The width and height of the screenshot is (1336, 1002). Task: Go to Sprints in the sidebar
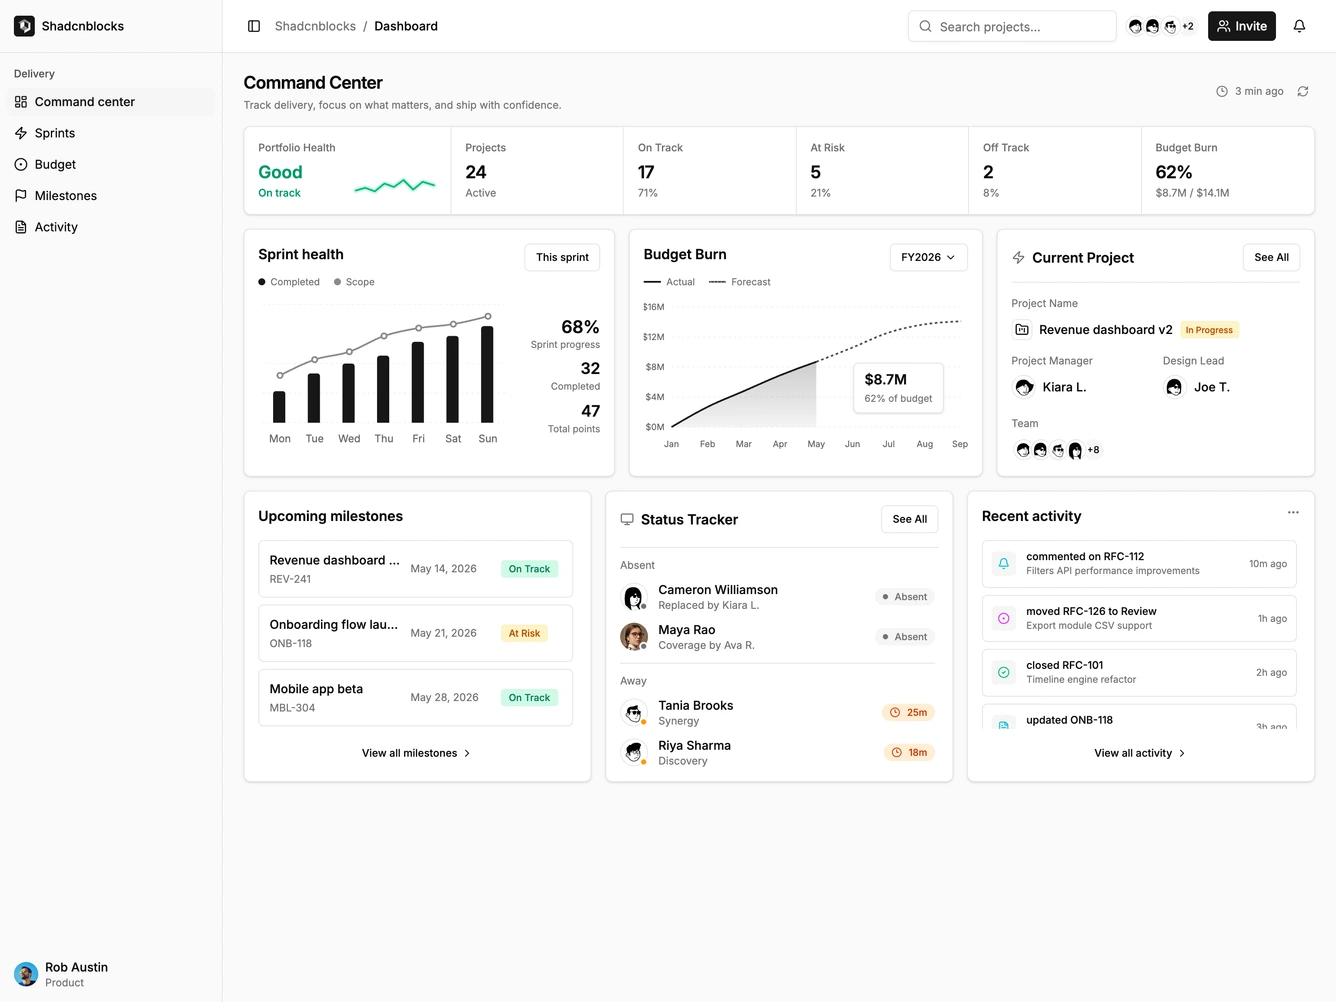(x=111, y=133)
